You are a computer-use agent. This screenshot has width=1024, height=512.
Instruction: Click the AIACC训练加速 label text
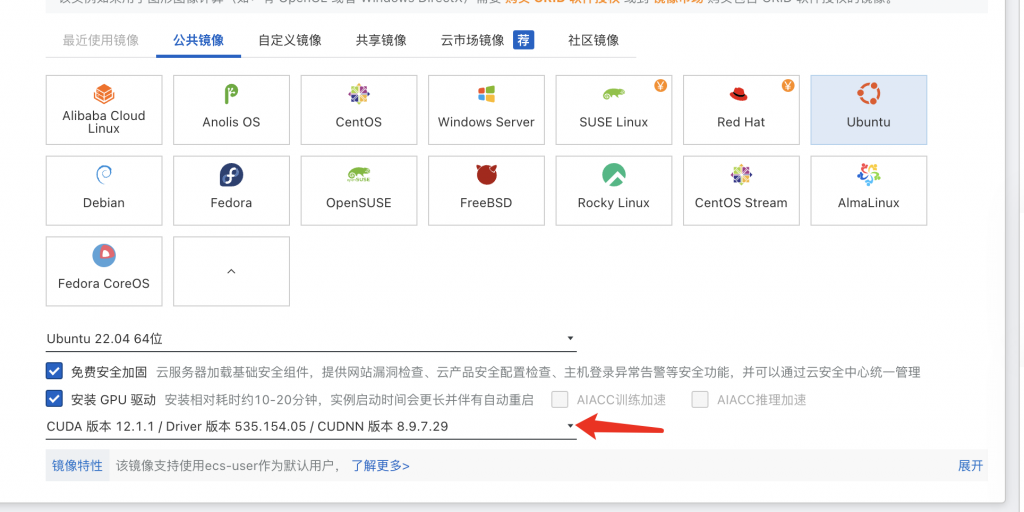tap(621, 400)
